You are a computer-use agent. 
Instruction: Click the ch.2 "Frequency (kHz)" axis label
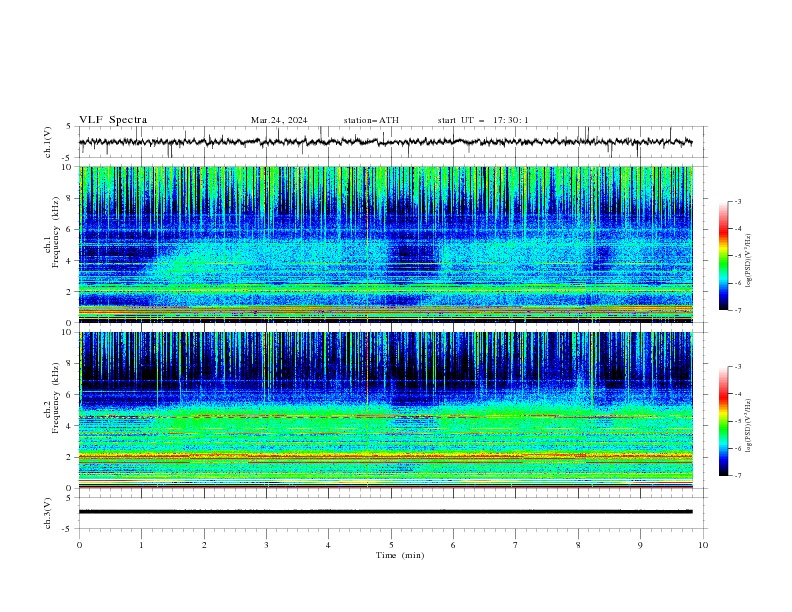[x=55, y=397]
